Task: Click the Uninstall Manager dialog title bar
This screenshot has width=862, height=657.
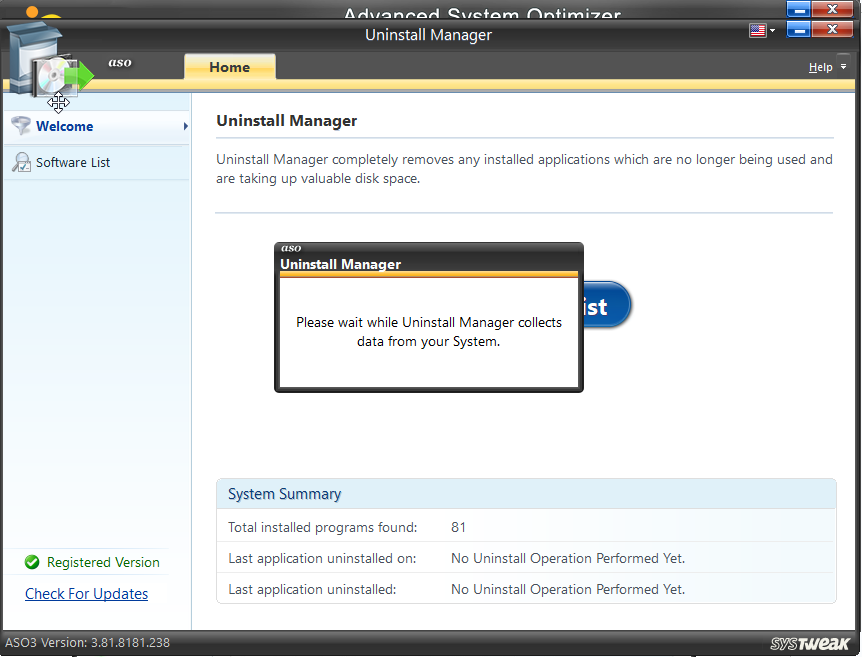Action: (428, 264)
